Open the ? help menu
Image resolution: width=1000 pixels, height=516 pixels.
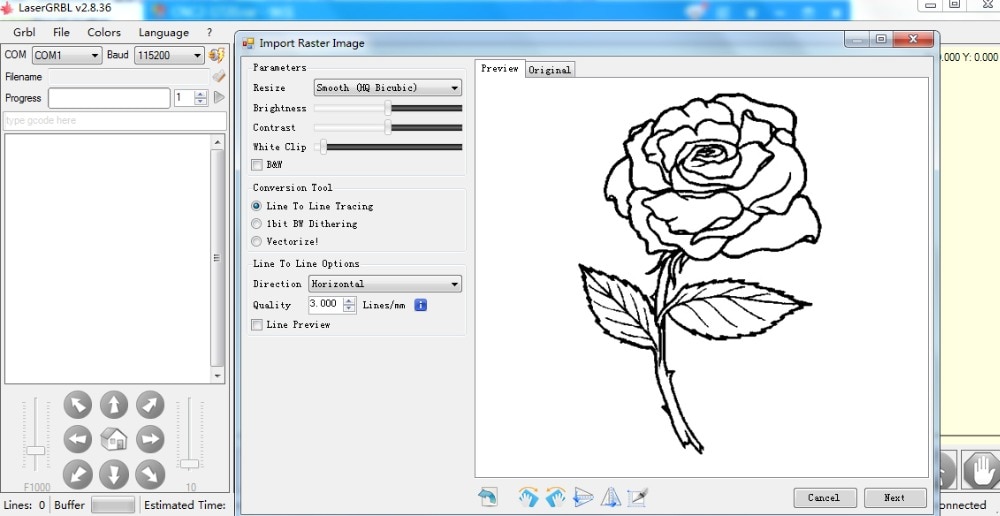pos(209,33)
